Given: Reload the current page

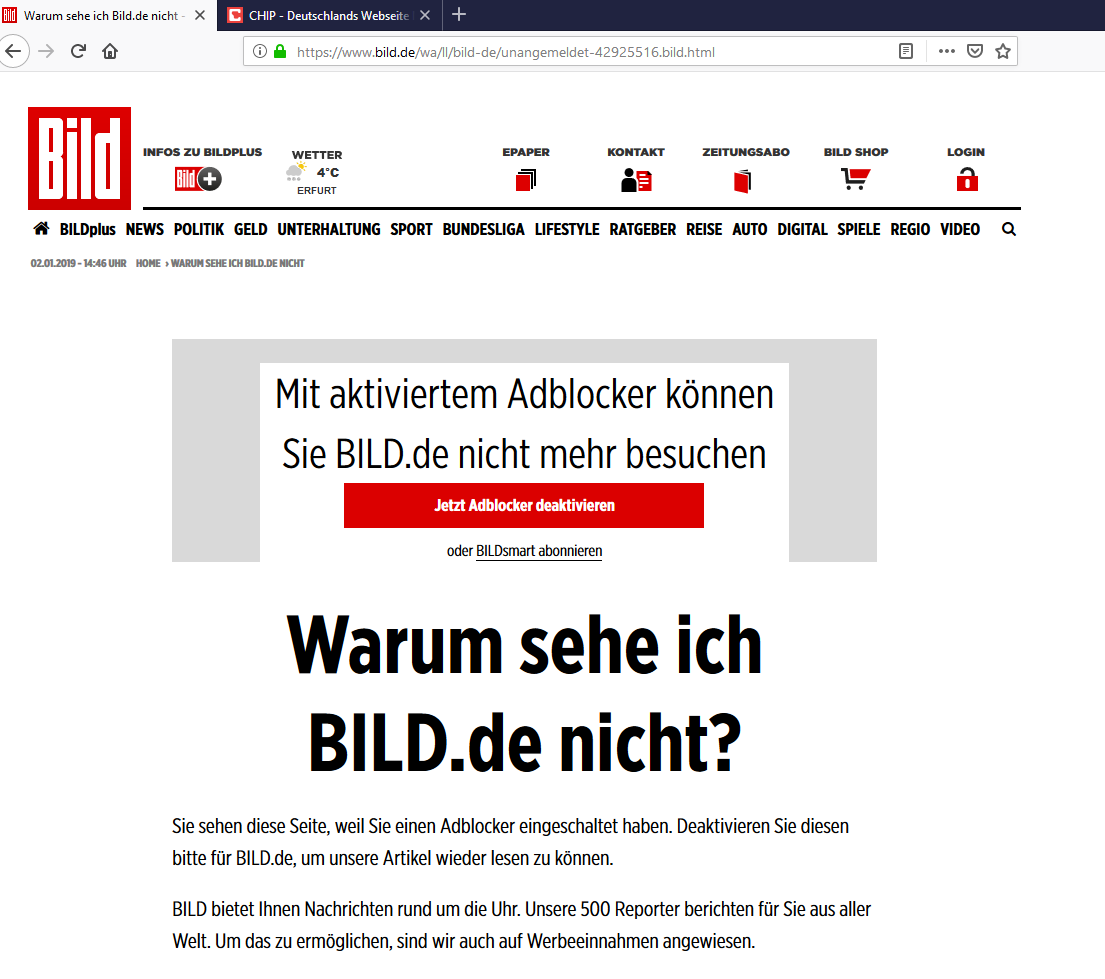Looking at the screenshot, I should tap(78, 51).
